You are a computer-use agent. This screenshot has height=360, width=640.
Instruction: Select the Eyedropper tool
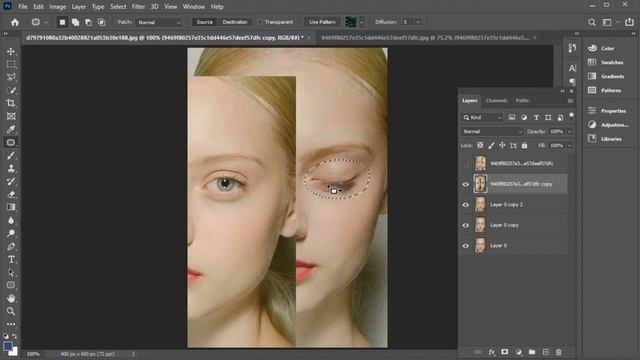pos(11,129)
